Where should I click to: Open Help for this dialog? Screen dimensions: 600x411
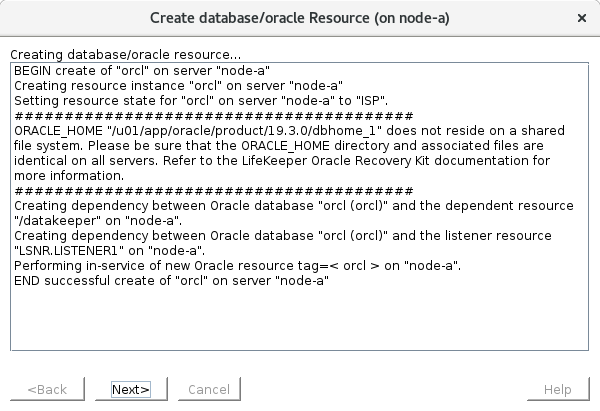click(557, 389)
